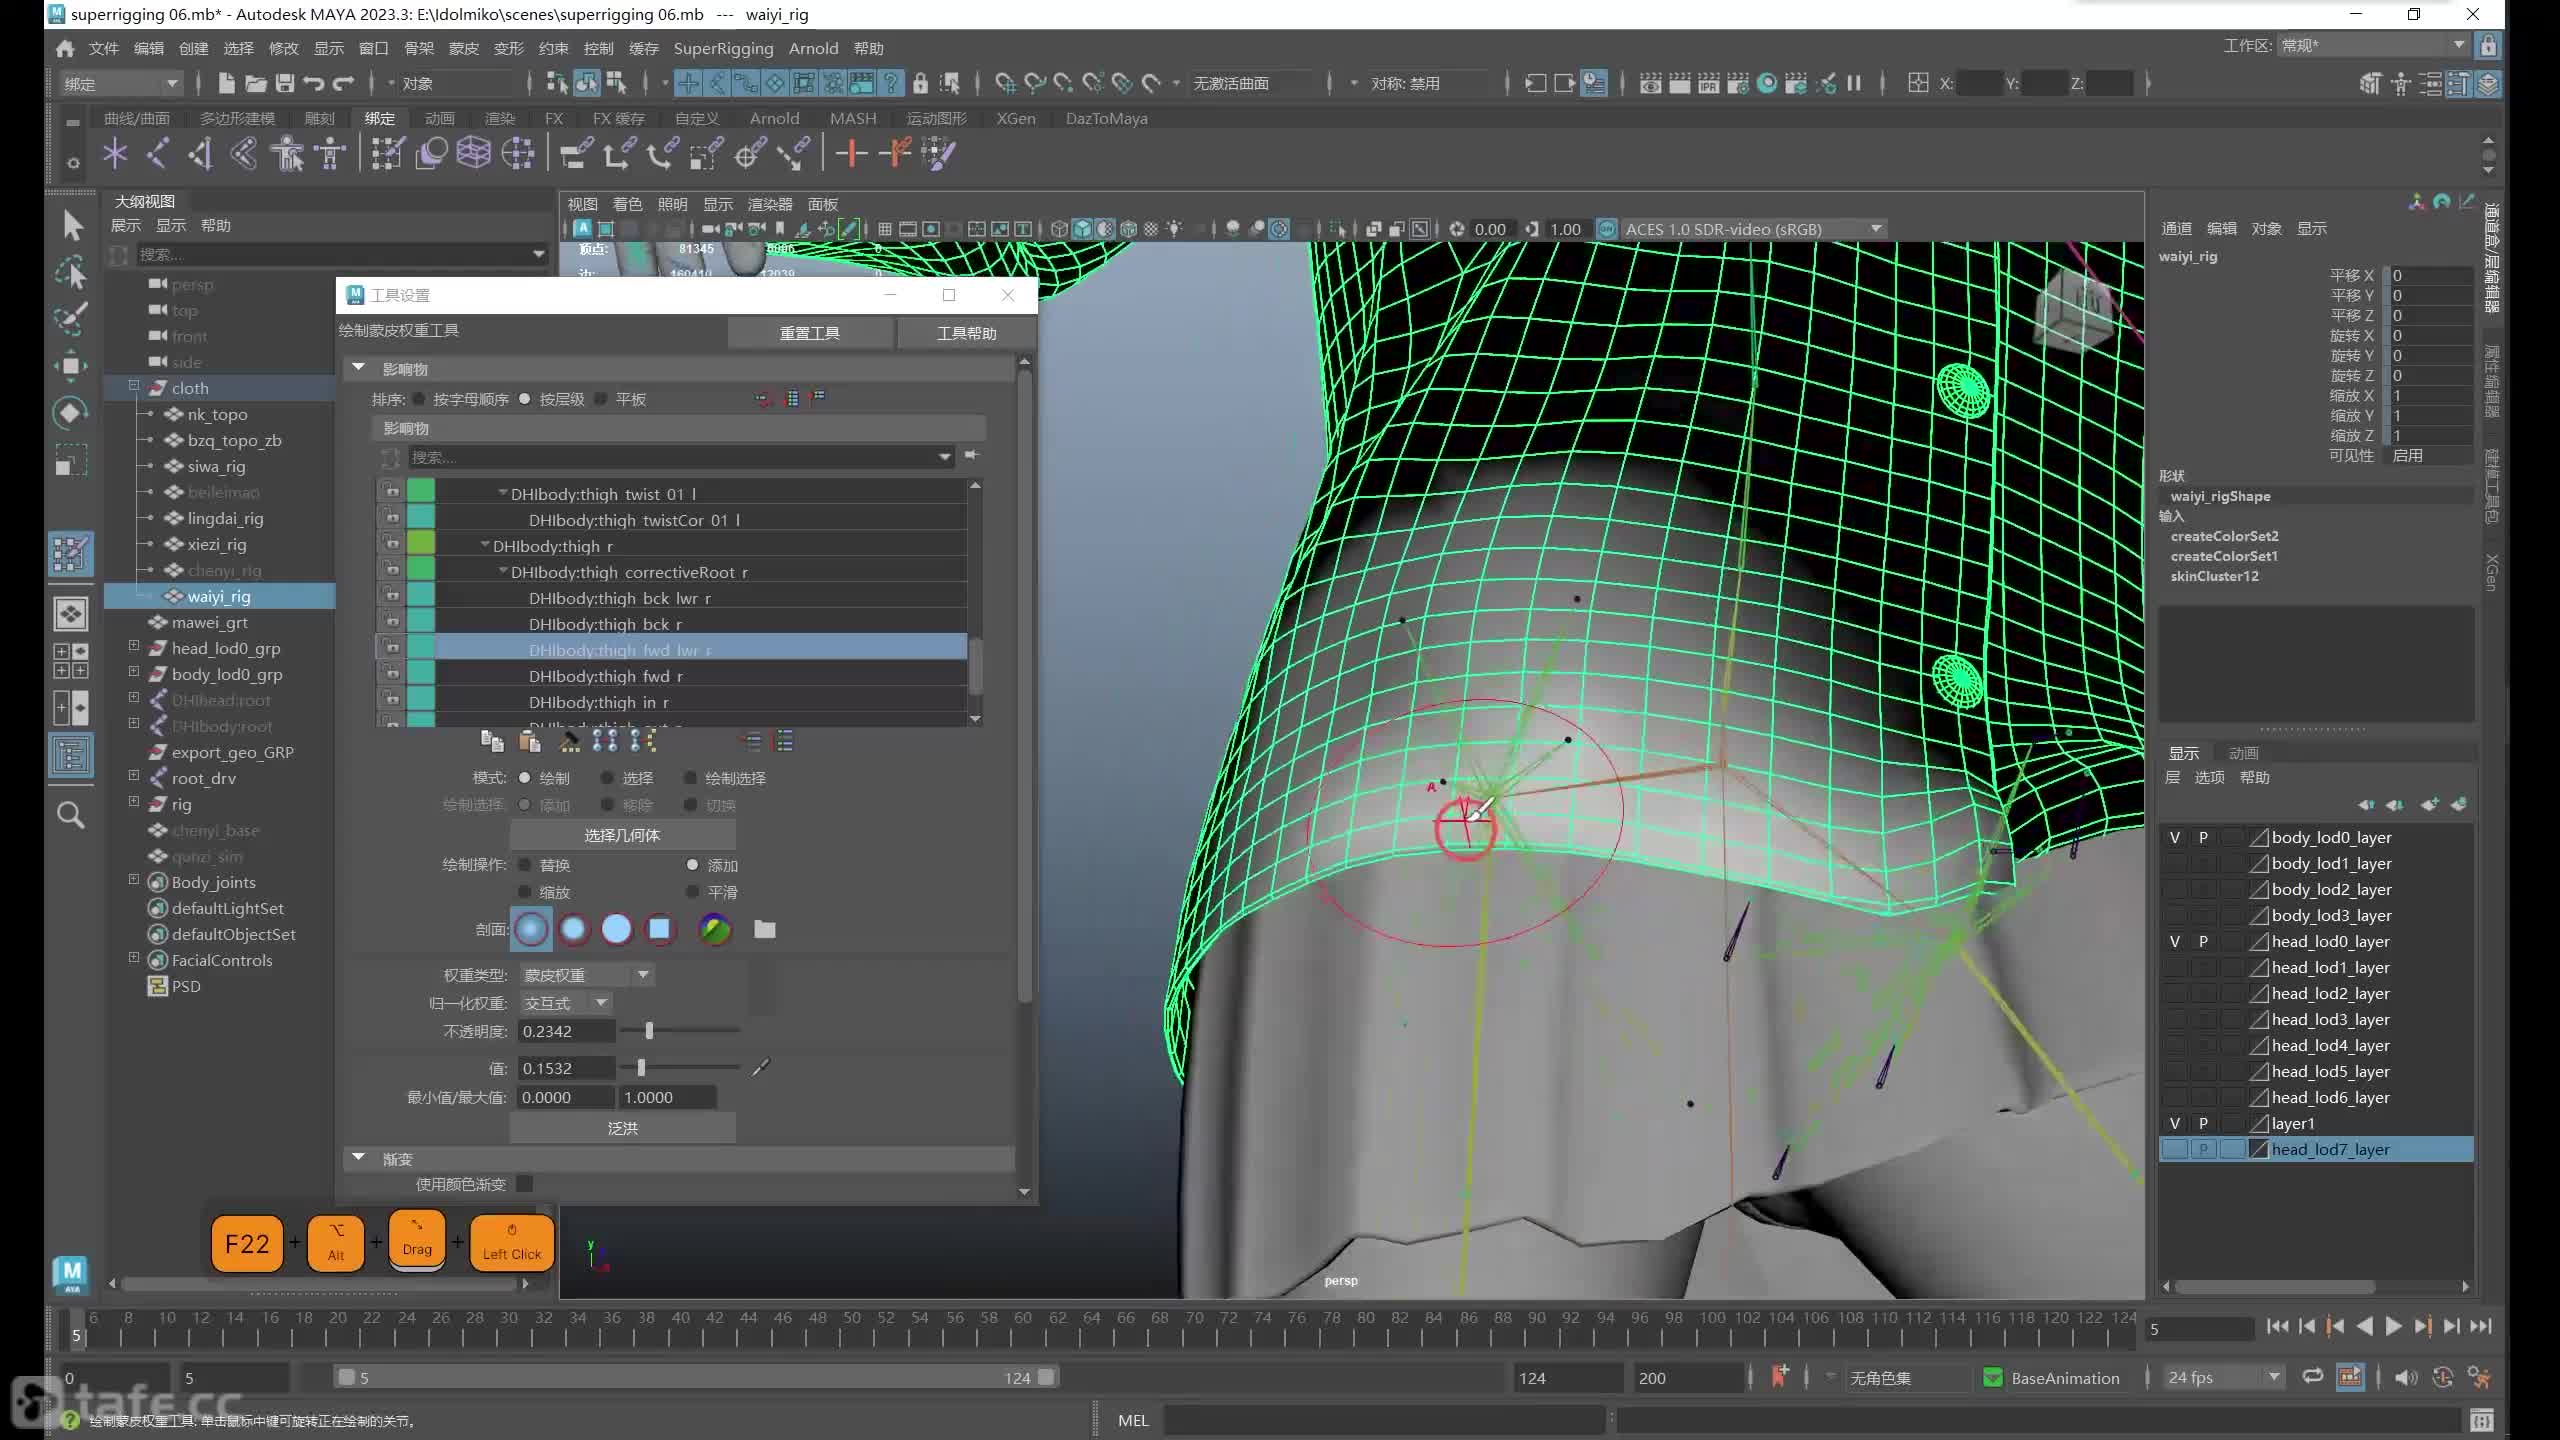The height and width of the screenshot is (1440, 2560).
Task: Collapse the Influences section
Action: click(x=359, y=369)
